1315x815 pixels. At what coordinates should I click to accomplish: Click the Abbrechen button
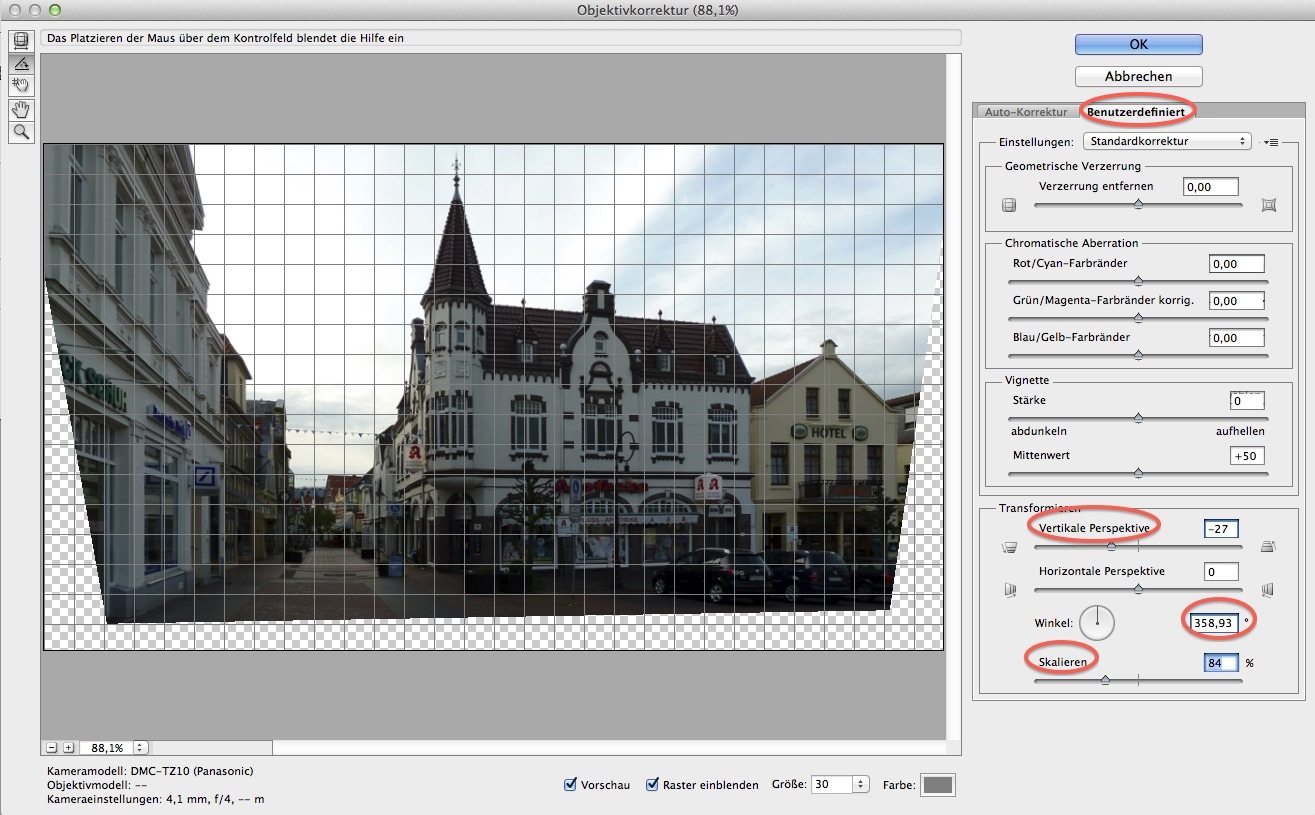[1138, 76]
